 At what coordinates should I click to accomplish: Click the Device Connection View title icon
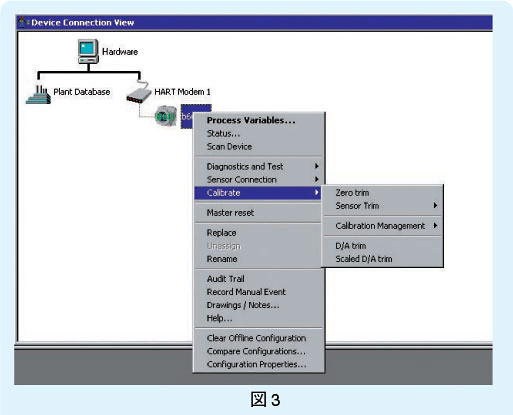23,22
